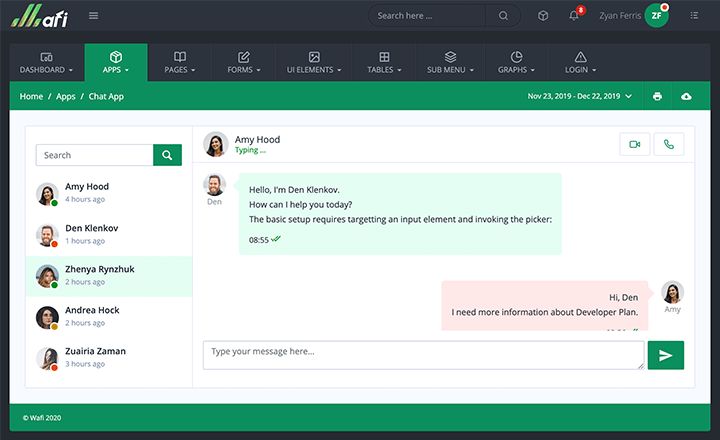The width and height of the screenshot is (720, 440).
Task: Click the message input field
Action: tap(423, 355)
